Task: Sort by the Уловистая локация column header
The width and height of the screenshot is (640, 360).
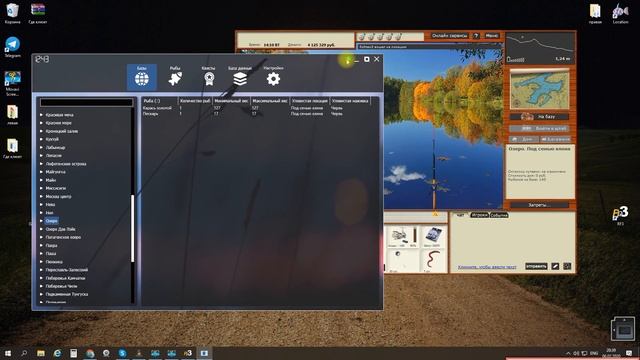Action: tap(309, 101)
